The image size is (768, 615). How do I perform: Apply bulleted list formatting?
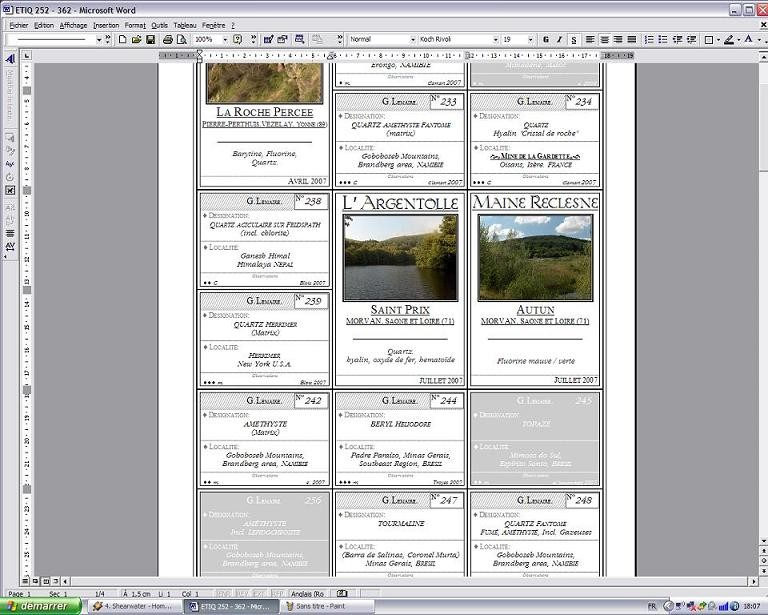click(663, 39)
